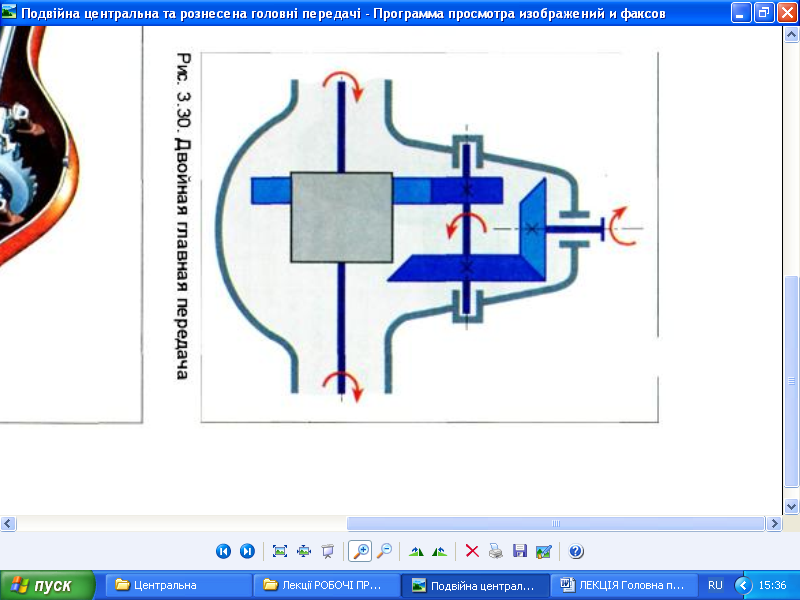Switch to Лекції РОБОЧІ ПР... taskbar button

click(x=327, y=585)
